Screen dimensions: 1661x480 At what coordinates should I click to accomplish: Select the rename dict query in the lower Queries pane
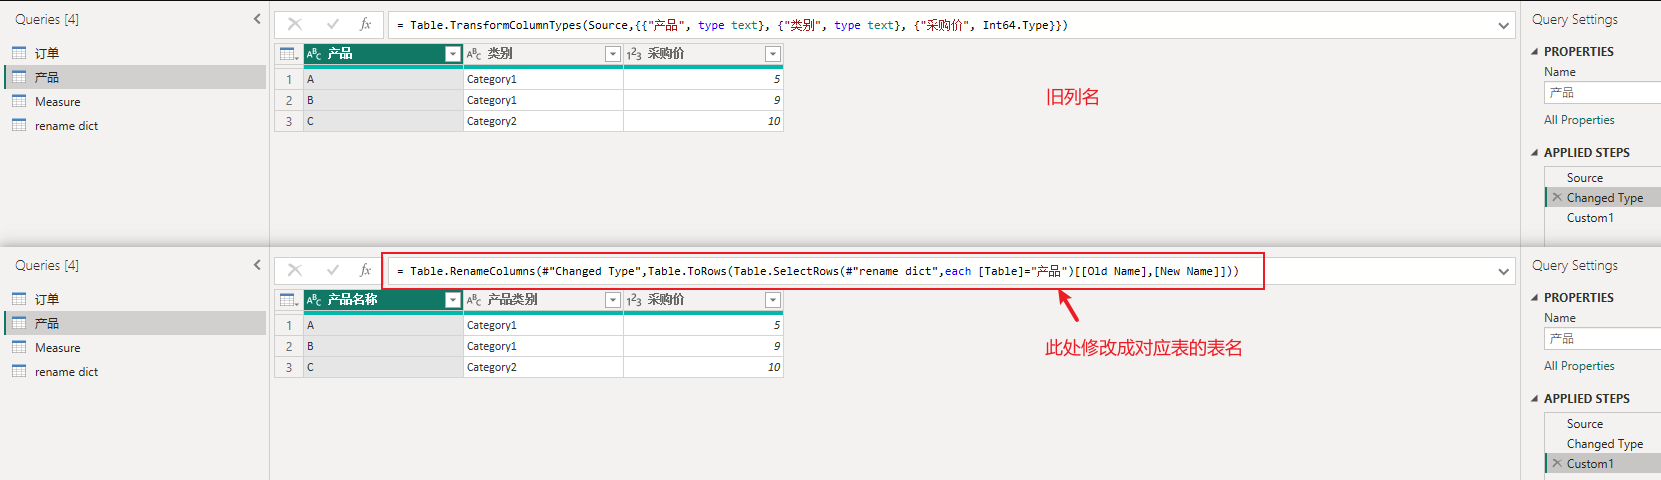tap(66, 372)
